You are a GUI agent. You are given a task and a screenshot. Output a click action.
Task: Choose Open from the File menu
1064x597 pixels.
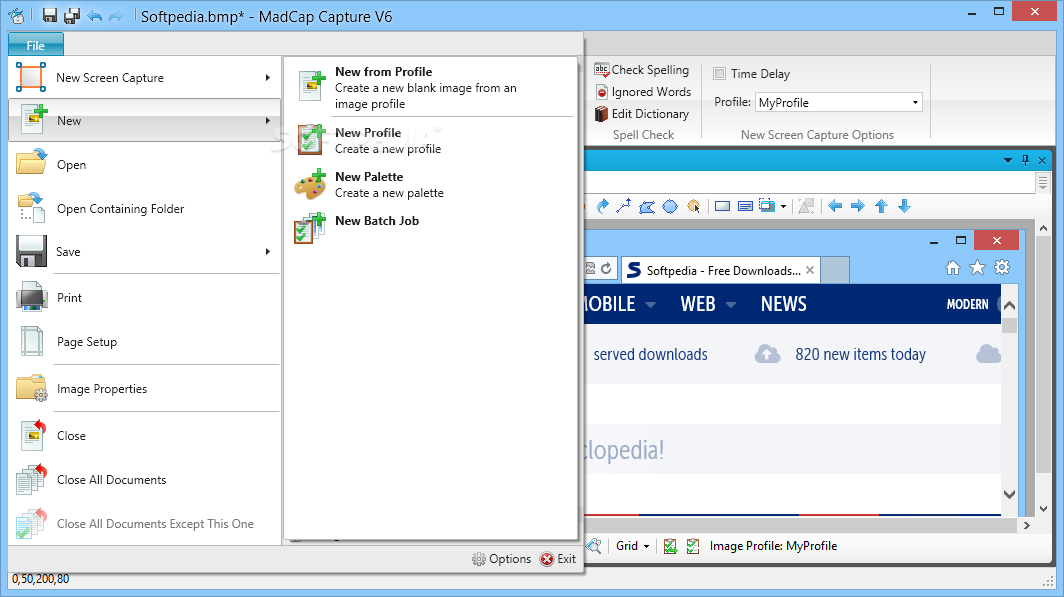coord(144,165)
